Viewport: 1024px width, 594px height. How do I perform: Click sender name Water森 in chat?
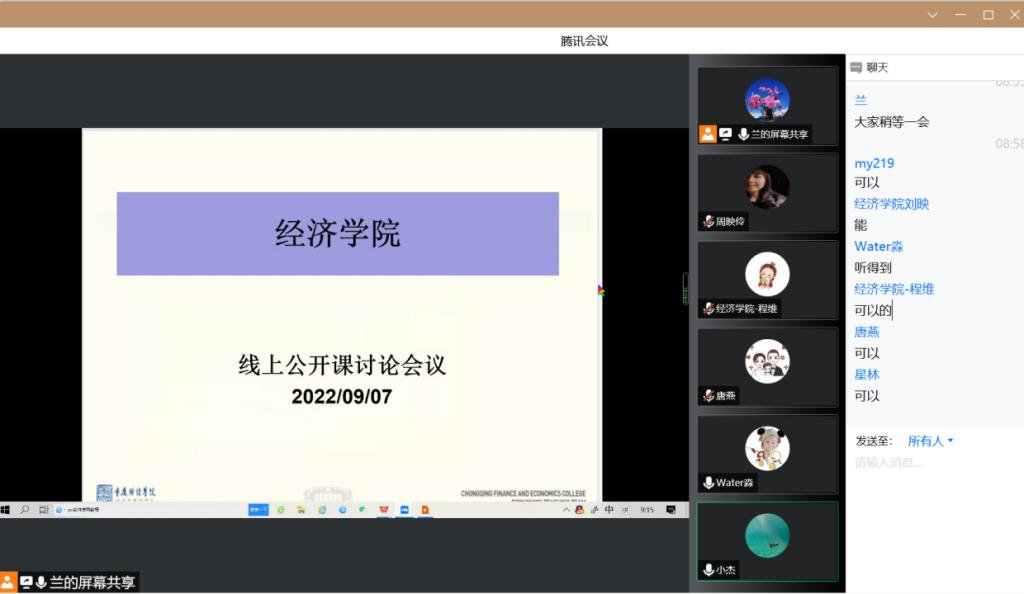tap(878, 246)
